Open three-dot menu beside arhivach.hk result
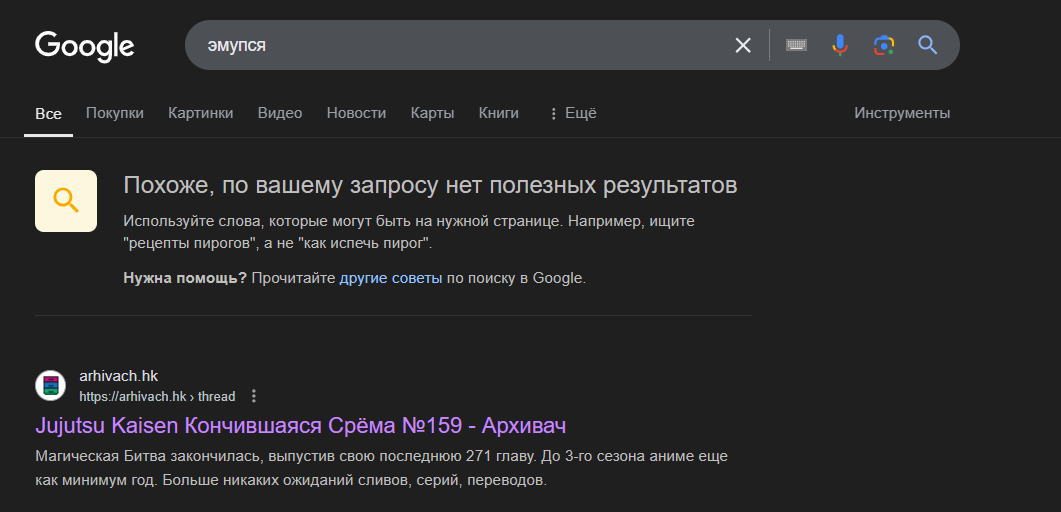Screen dimensions: 1061x512 254,396
